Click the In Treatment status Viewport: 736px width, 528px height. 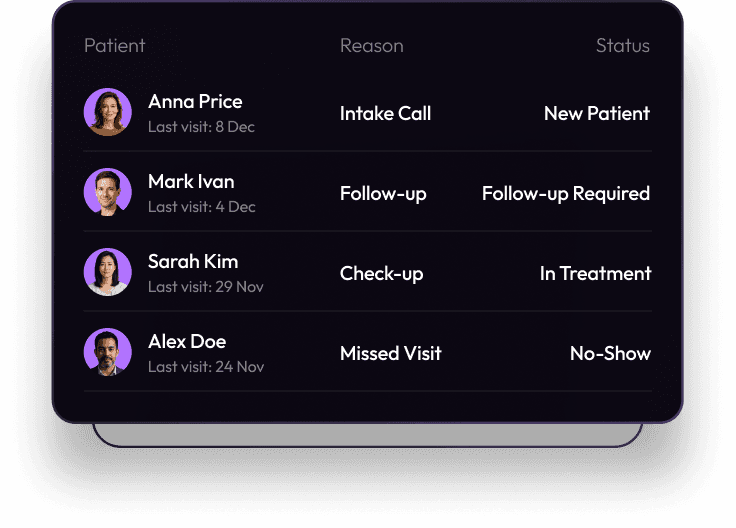(x=595, y=274)
